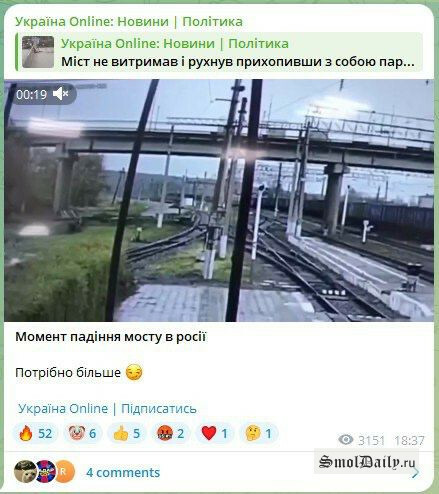Add the clown face reaction
This screenshot has width=439, height=494.
82,433
